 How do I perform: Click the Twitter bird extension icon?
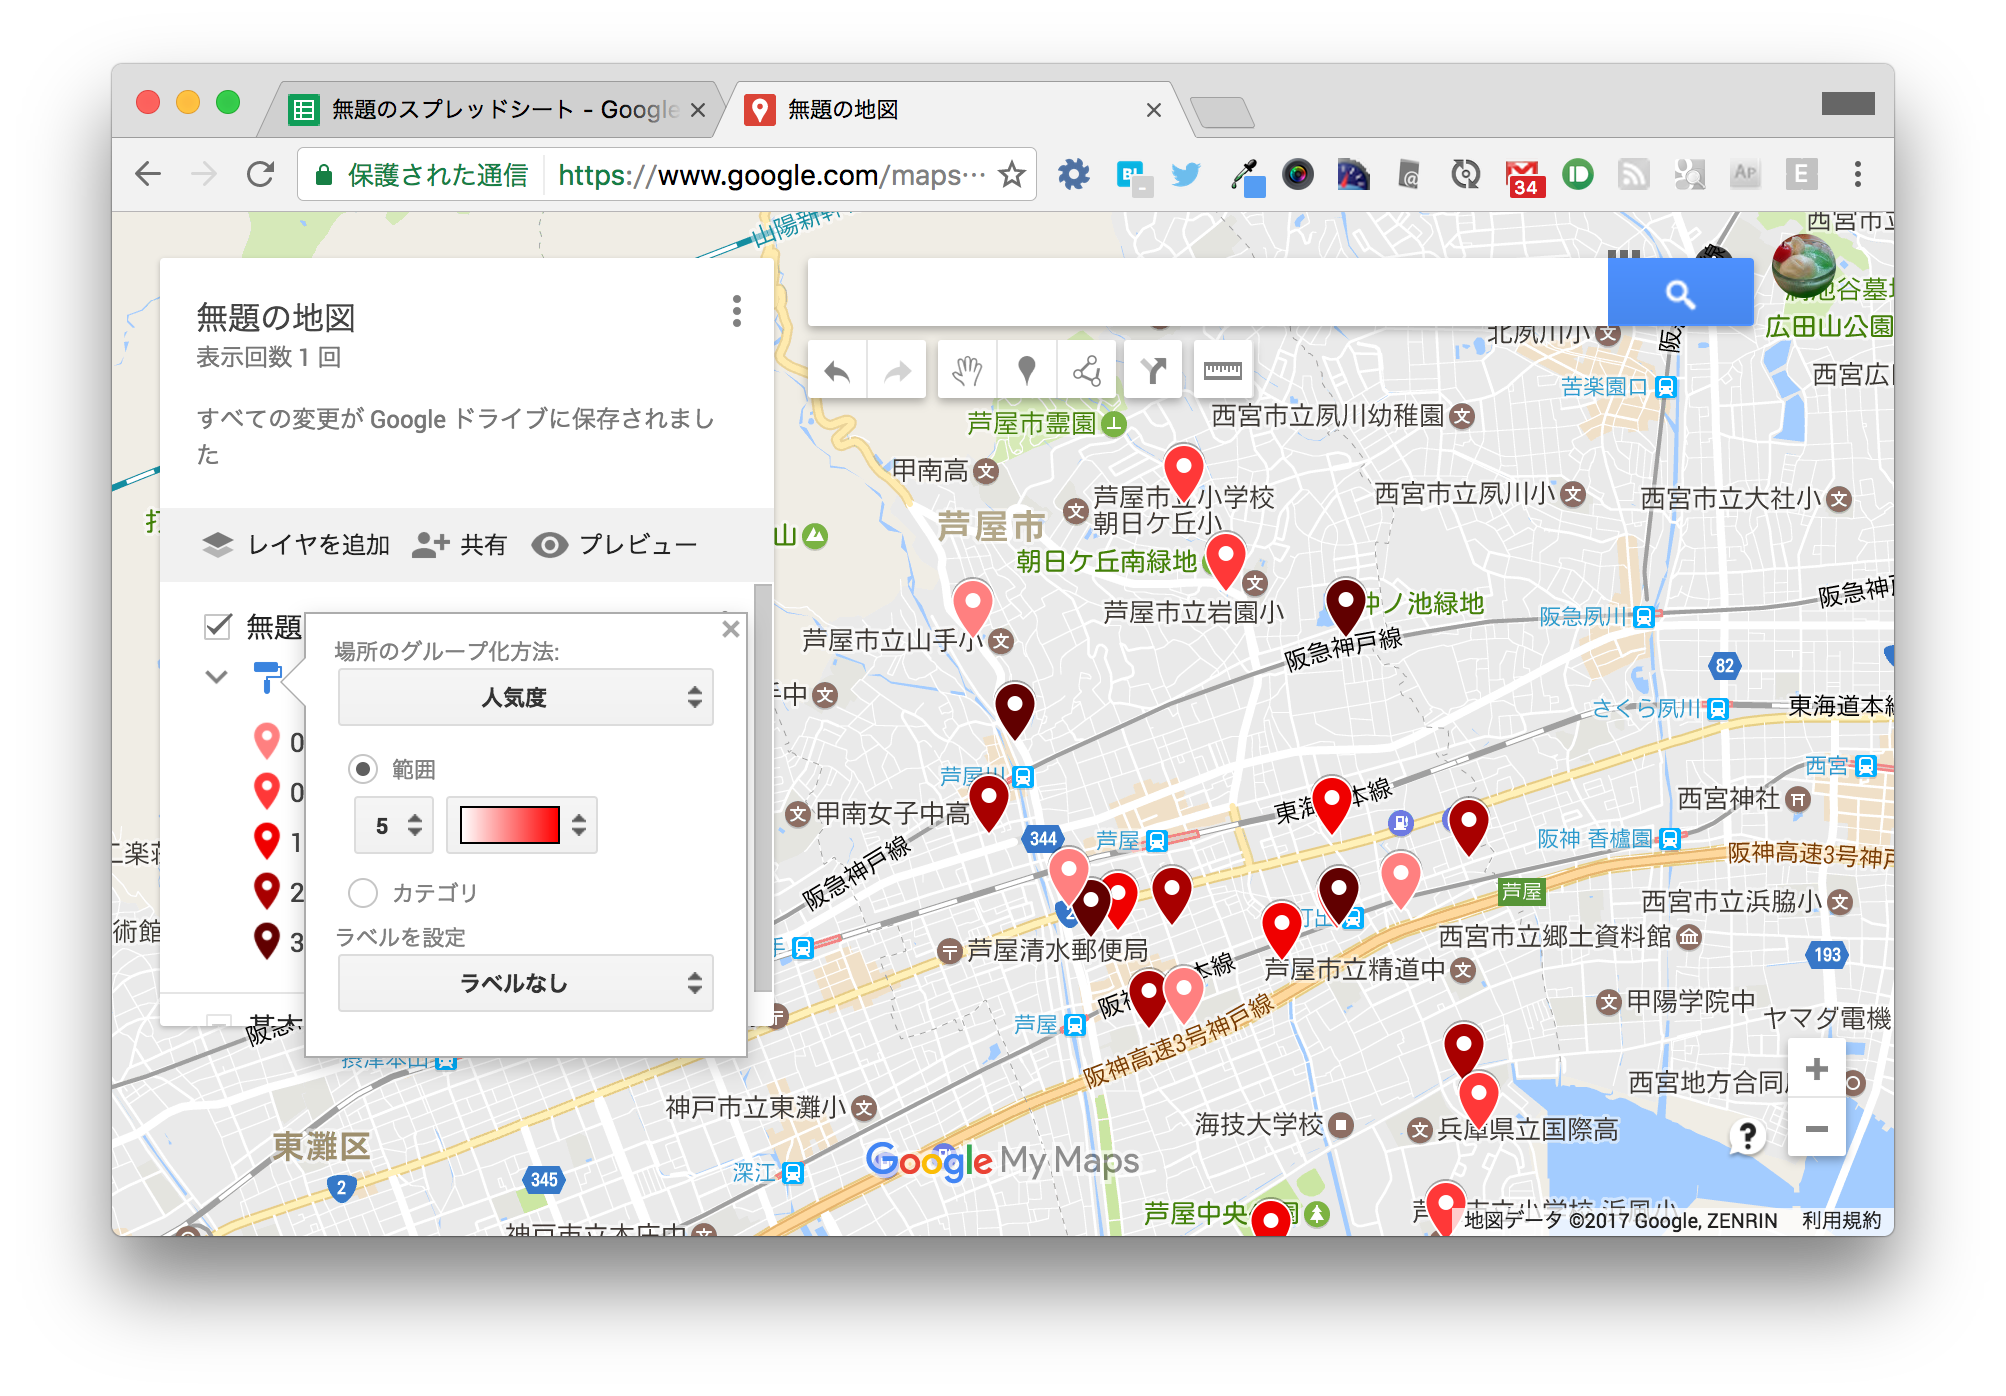coord(1185,175)
